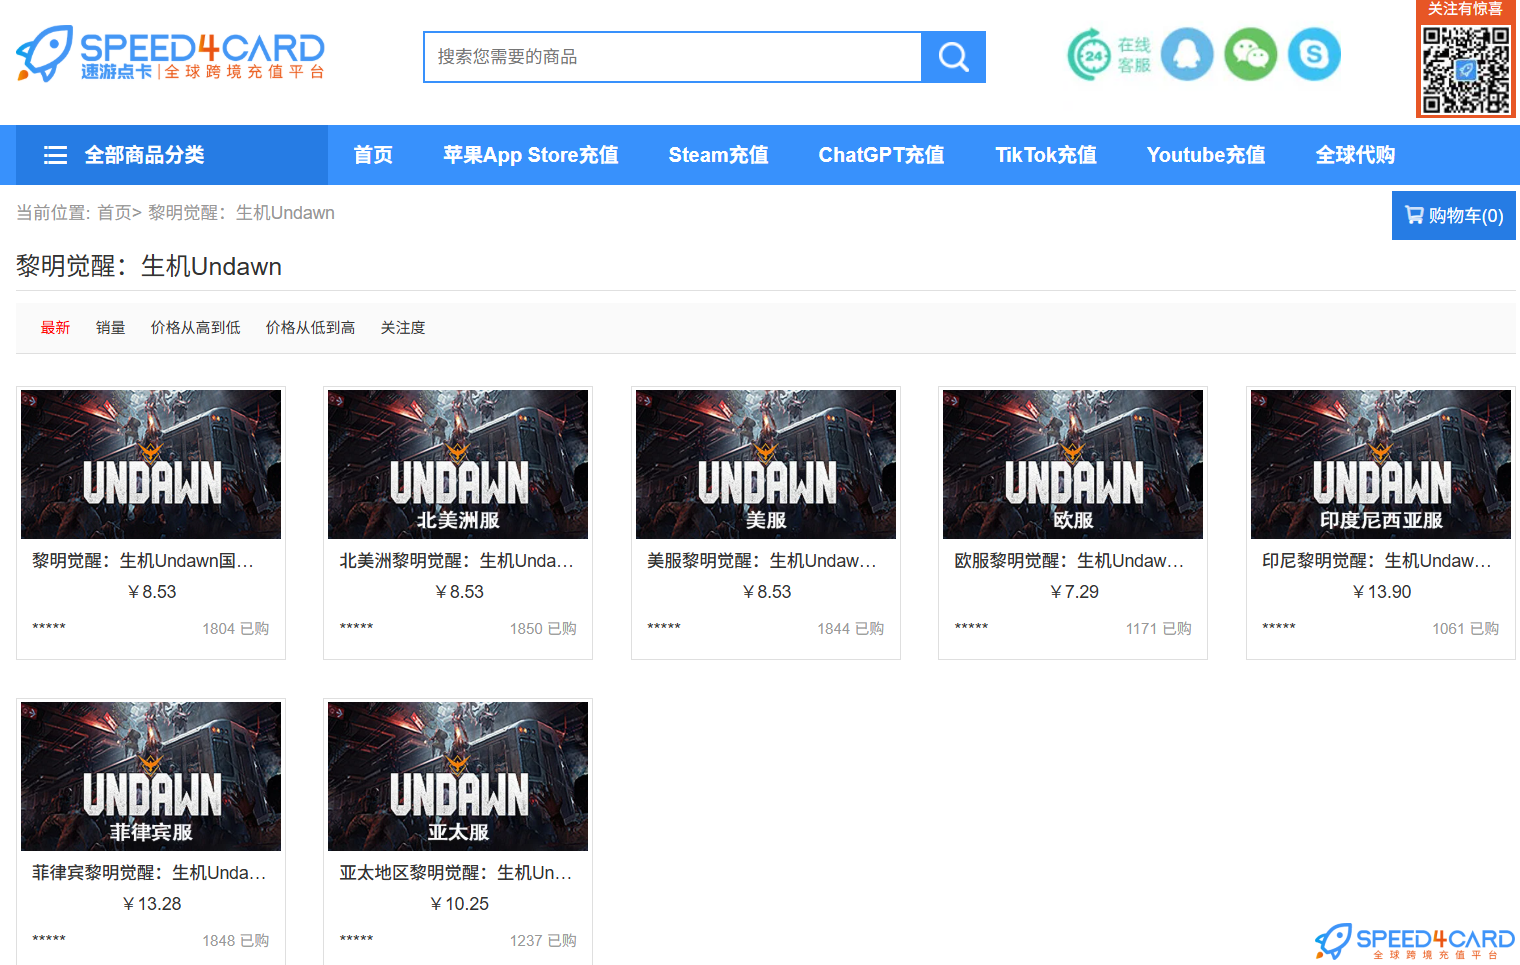Viewport: 1520px width, 965px height.
Task: Open TikTok充值 in the nav bar
Action: click(1046, 155)
